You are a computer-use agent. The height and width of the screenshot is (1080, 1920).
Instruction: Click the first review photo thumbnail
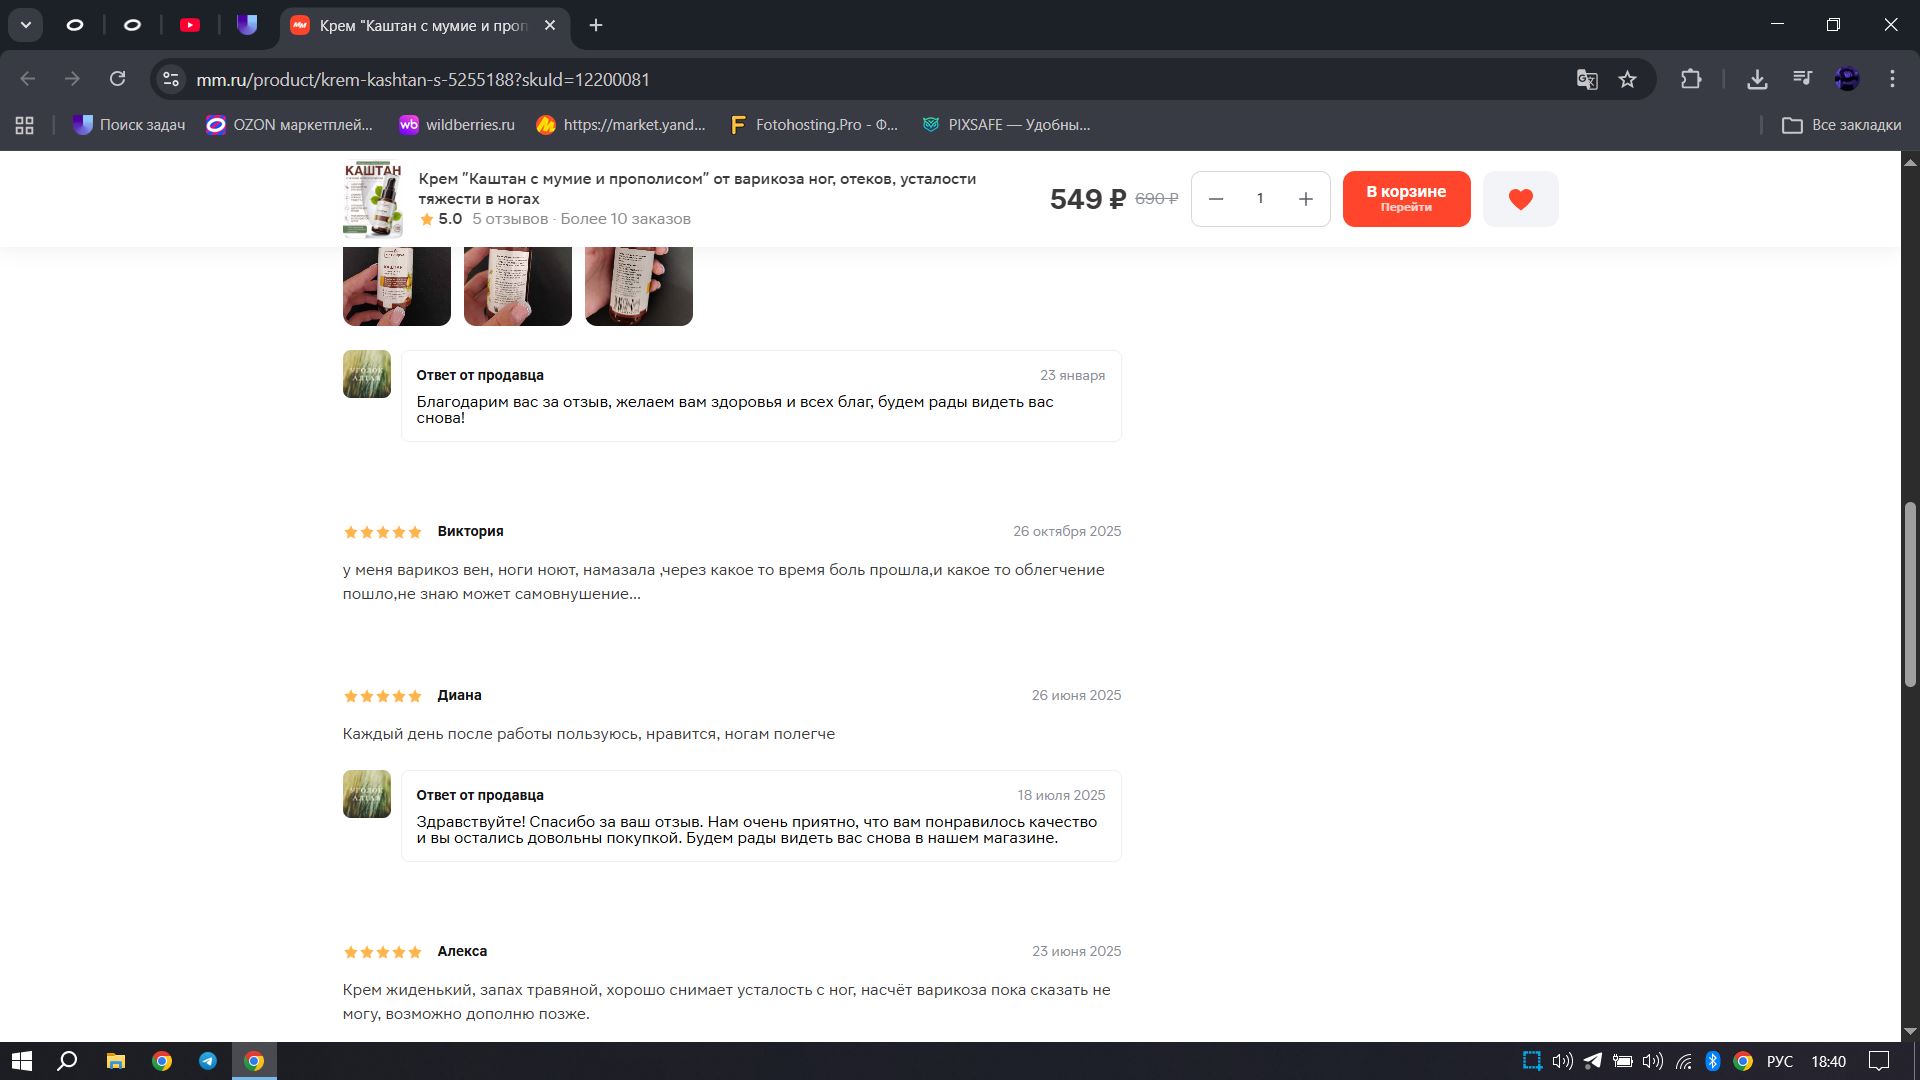[x=396, y=286]
